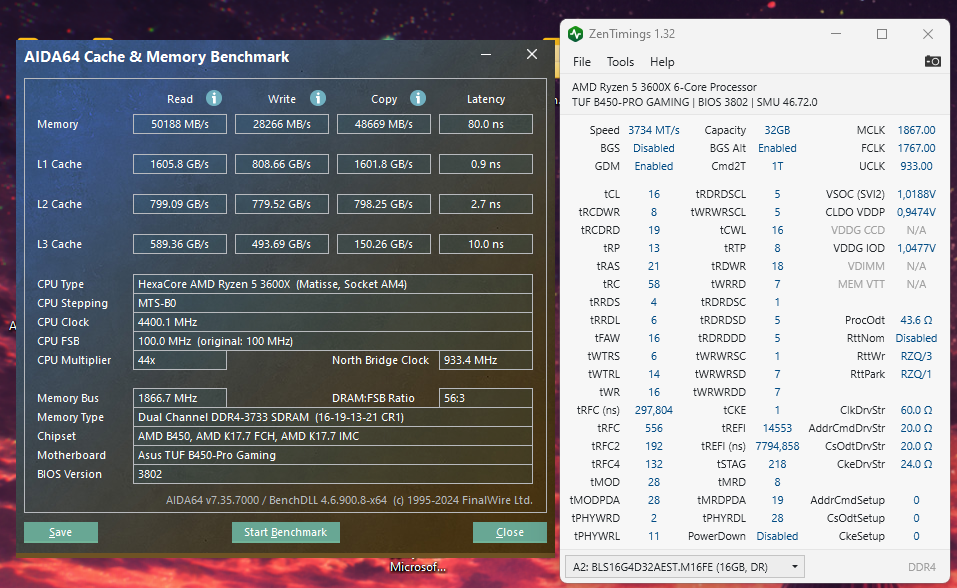Click the Memory Bus field 1866.7 MHz

pyautogui.click(x=180, y=398)
